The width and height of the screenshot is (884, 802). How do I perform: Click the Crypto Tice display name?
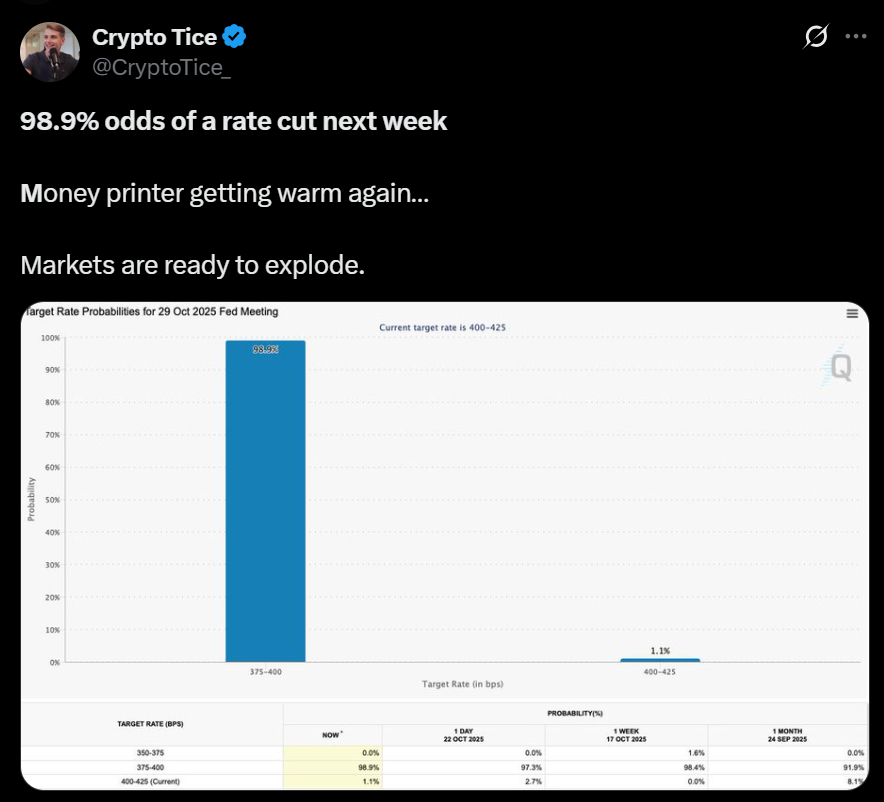[155, 37]
